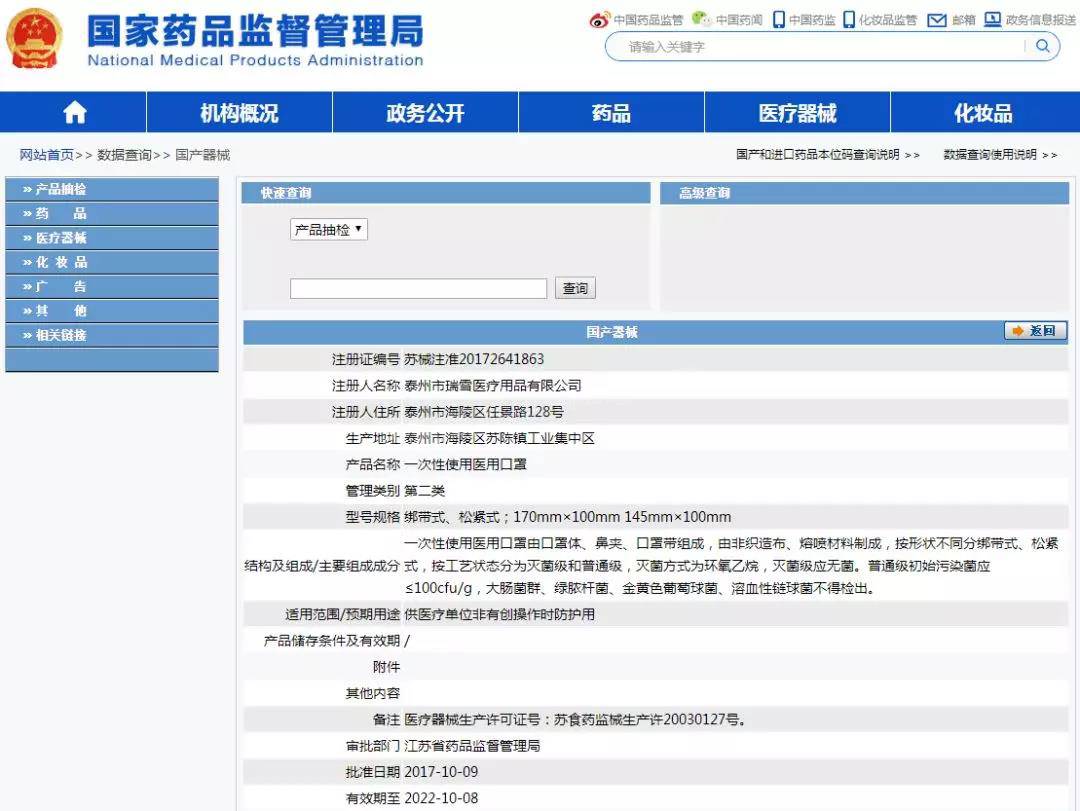
Task: Click the magnifier search icon
Action: [x=1042, y=46]
